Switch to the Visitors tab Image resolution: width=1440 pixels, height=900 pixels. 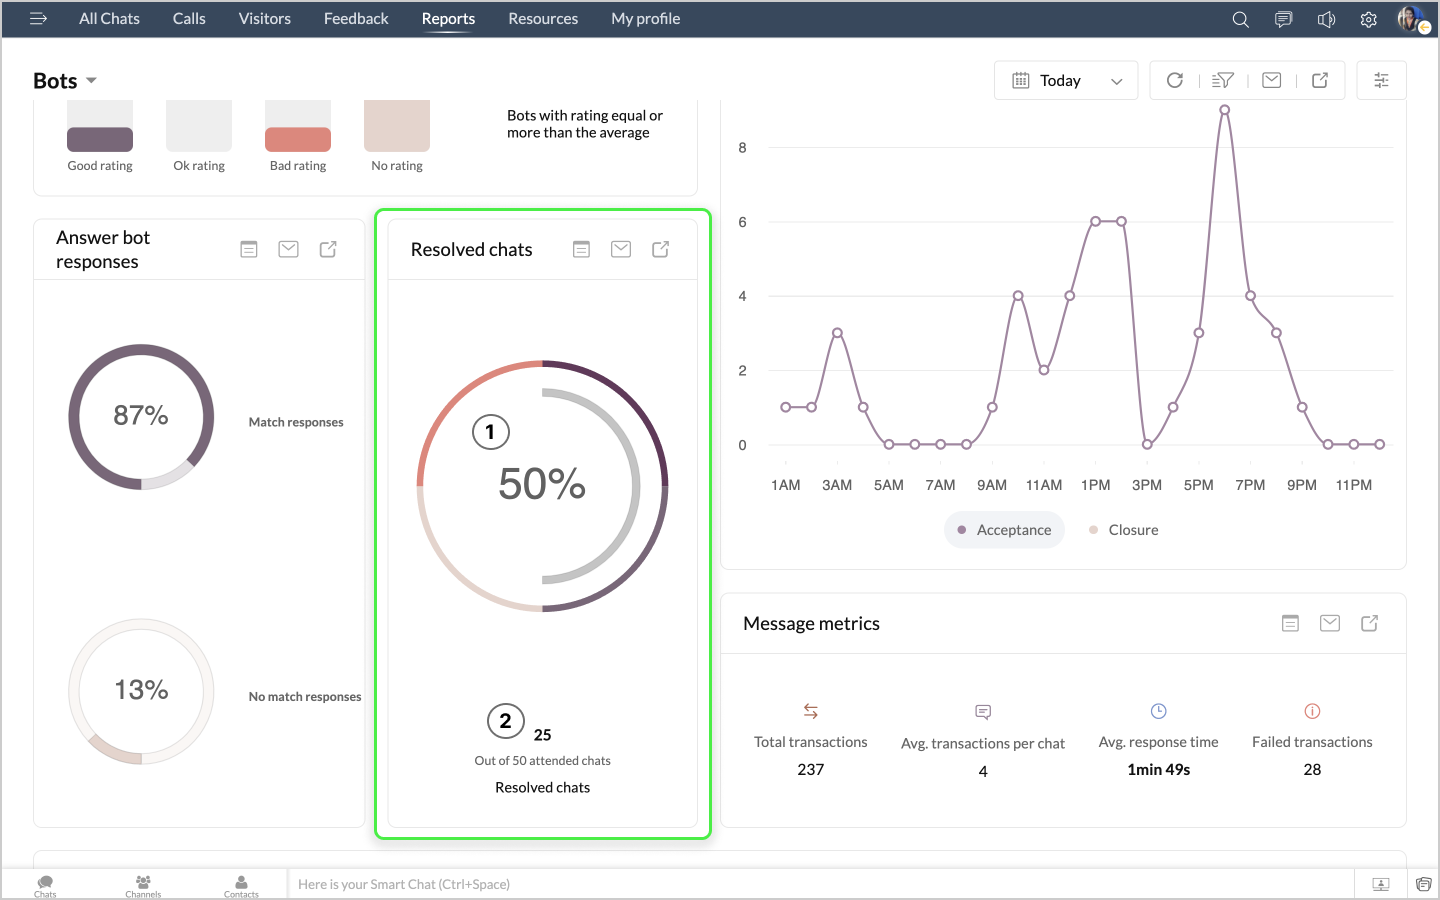pyautogui.click(x=264, y=19)
